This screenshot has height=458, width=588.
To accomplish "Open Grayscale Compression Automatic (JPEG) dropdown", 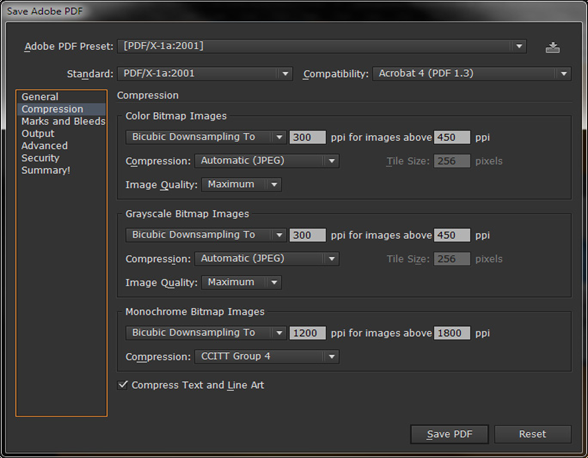I will click(267, 258).
